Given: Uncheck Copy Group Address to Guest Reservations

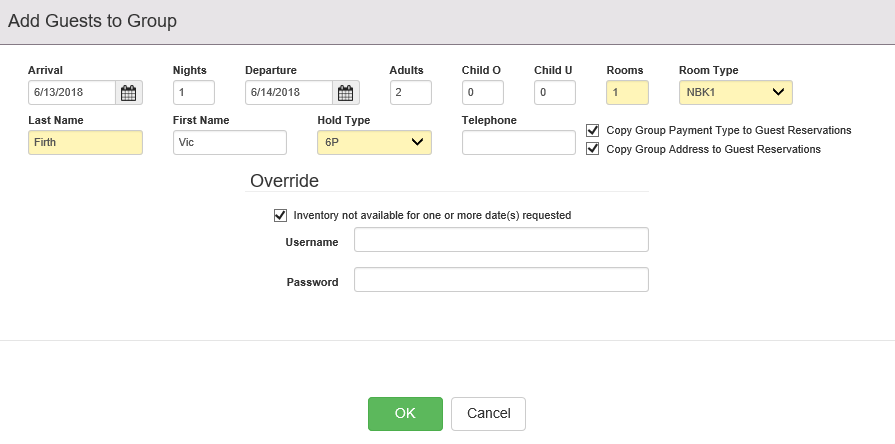Looking at the screenshot, I should (x=593, y=149).
